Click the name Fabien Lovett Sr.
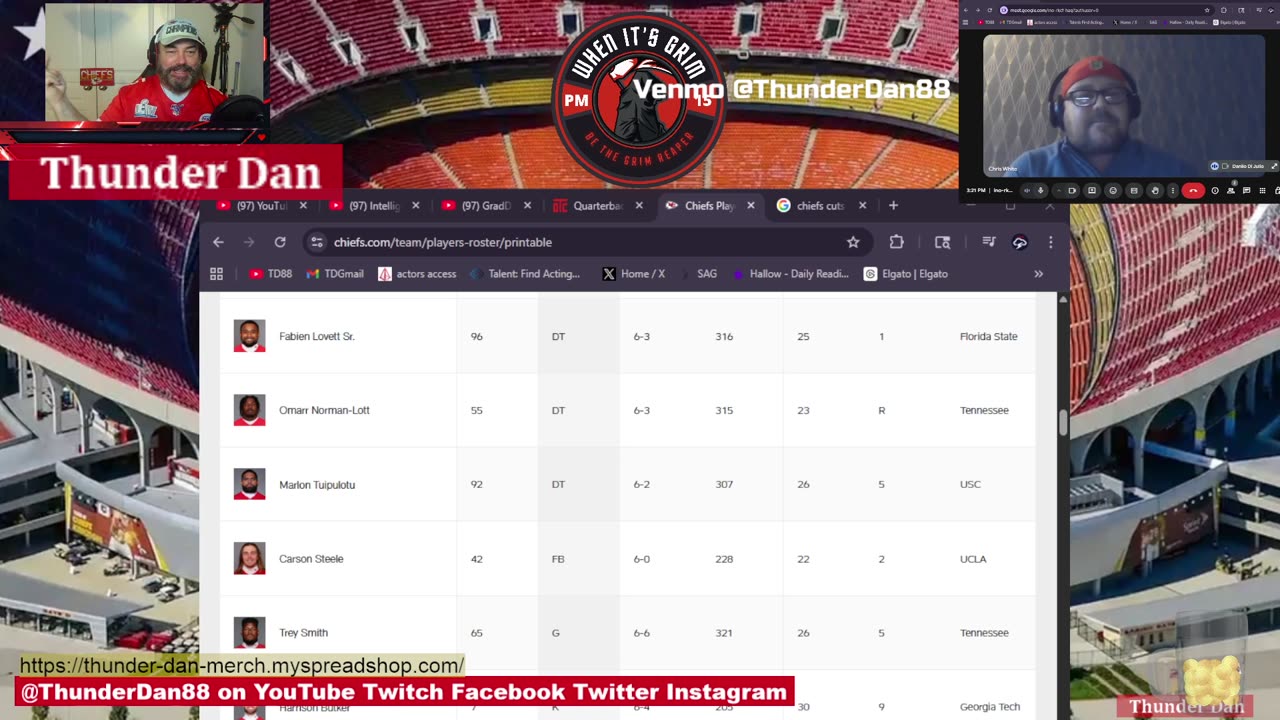 (x=317, y=336)
